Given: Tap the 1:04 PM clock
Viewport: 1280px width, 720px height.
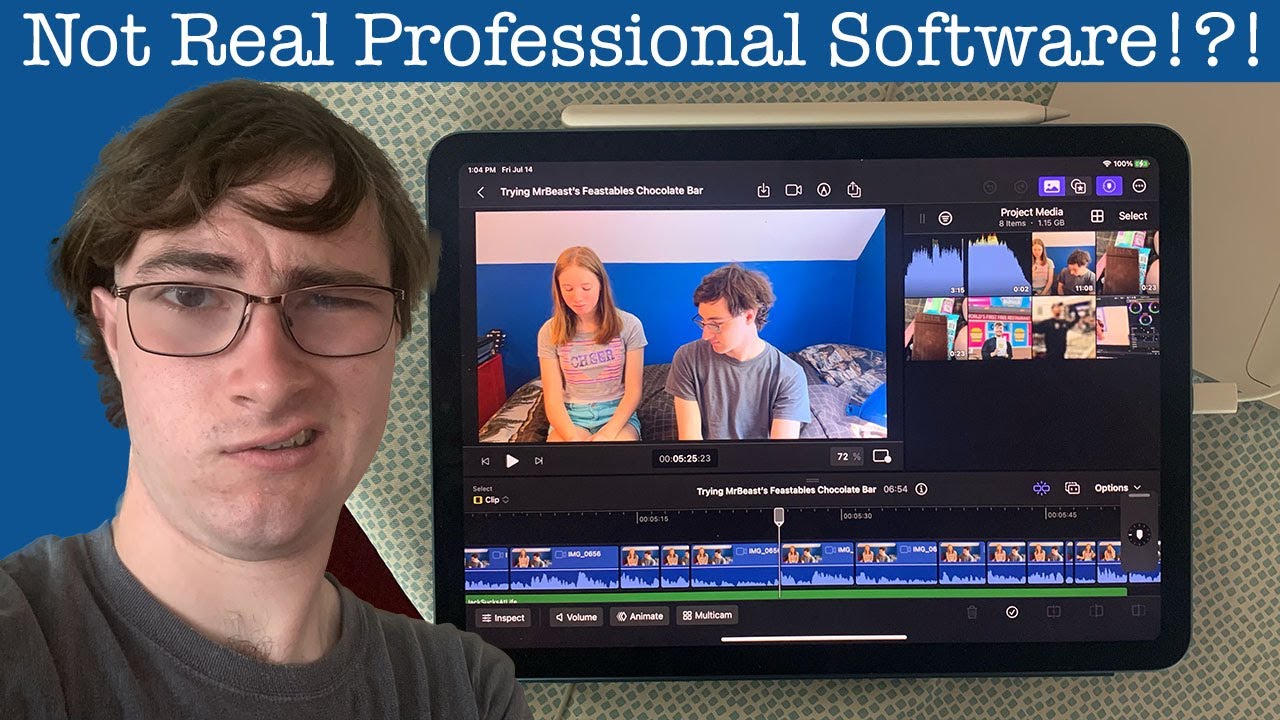Looking at the screenshot, I should [482, 170].
